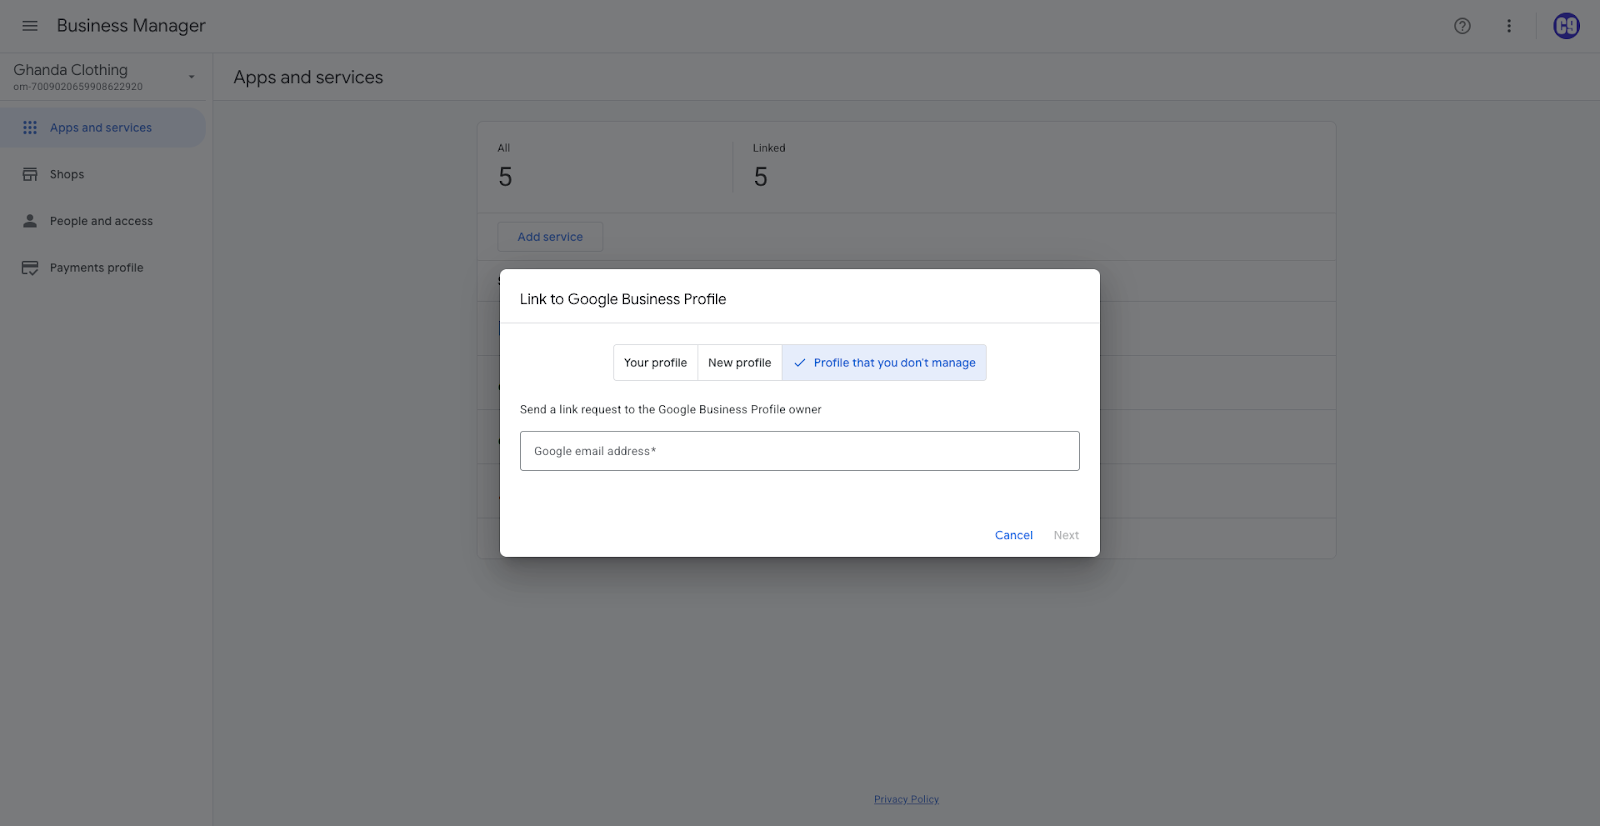
Task: Go to People and access section
Action: point(101,221)
